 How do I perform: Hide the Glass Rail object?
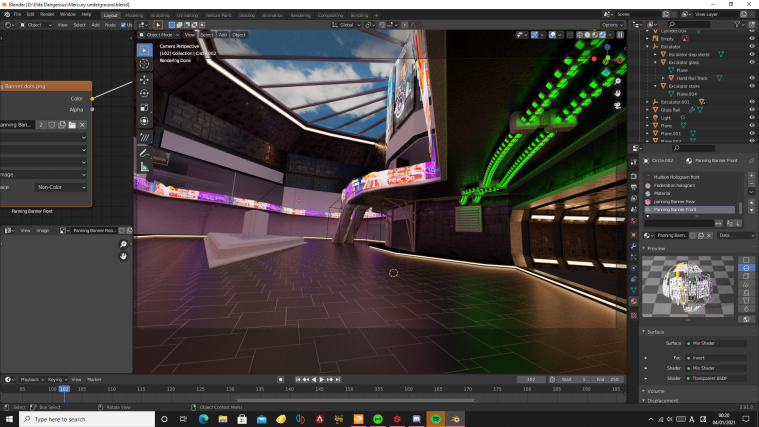pos(752,110)
